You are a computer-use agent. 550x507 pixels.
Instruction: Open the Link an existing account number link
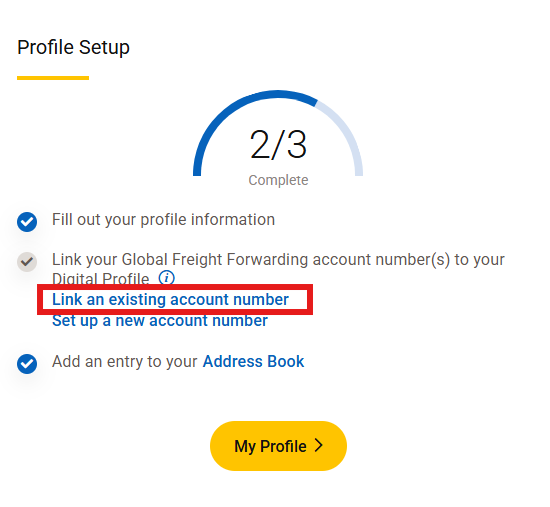[170, 300]
